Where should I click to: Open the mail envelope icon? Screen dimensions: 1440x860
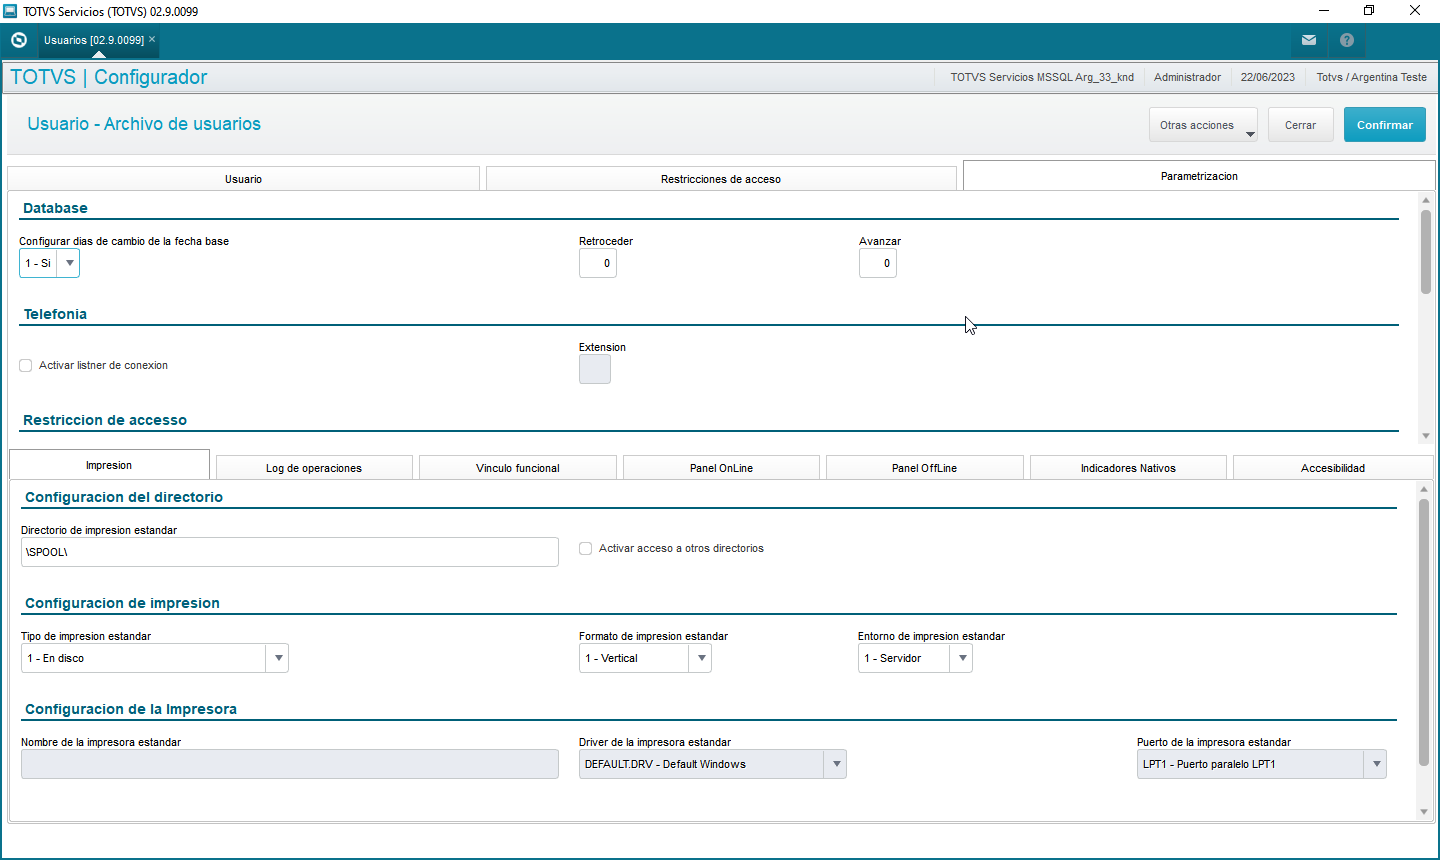point(1309,40)
